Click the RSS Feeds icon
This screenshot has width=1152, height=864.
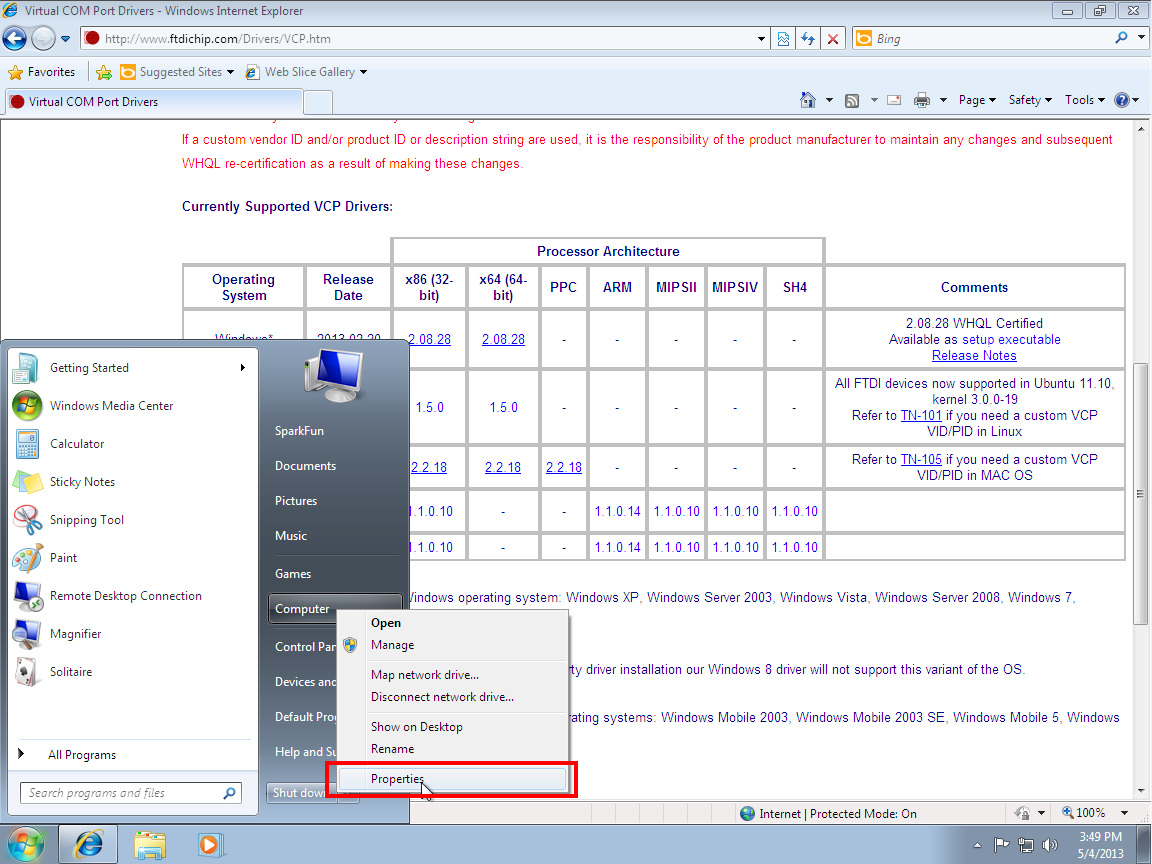coord(852,101)
